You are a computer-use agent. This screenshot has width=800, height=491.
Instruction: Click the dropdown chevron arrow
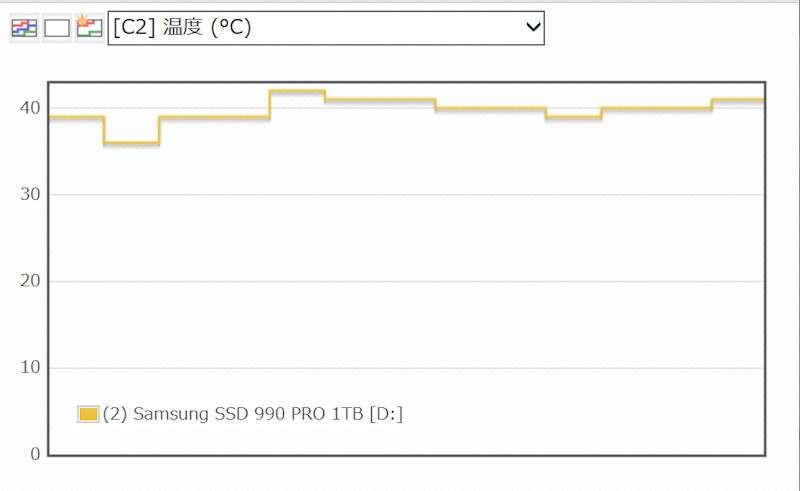coord(533,27)
